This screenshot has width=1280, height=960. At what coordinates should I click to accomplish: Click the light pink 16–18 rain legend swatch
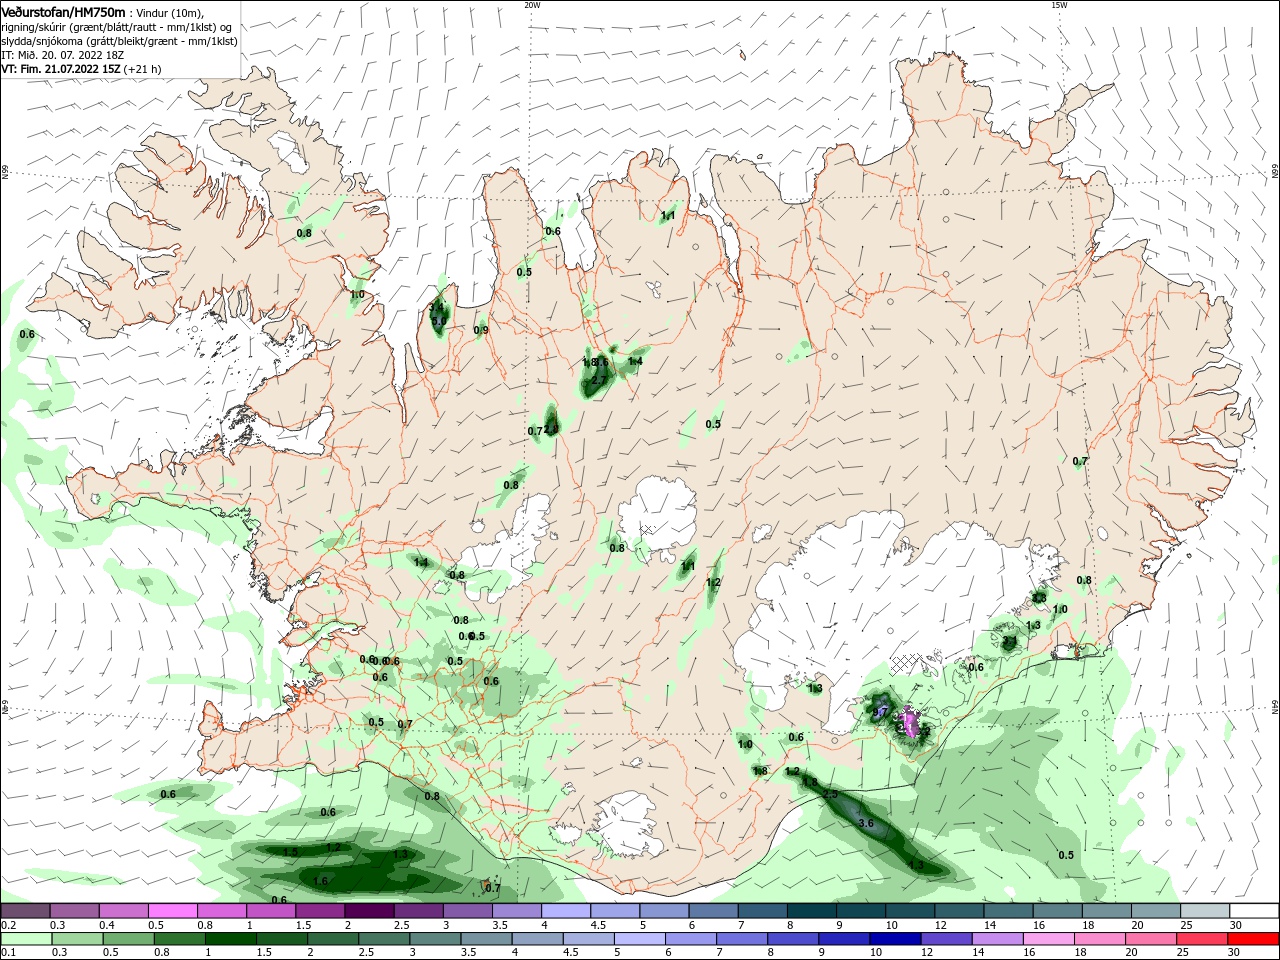click(x=1047, y=939)
